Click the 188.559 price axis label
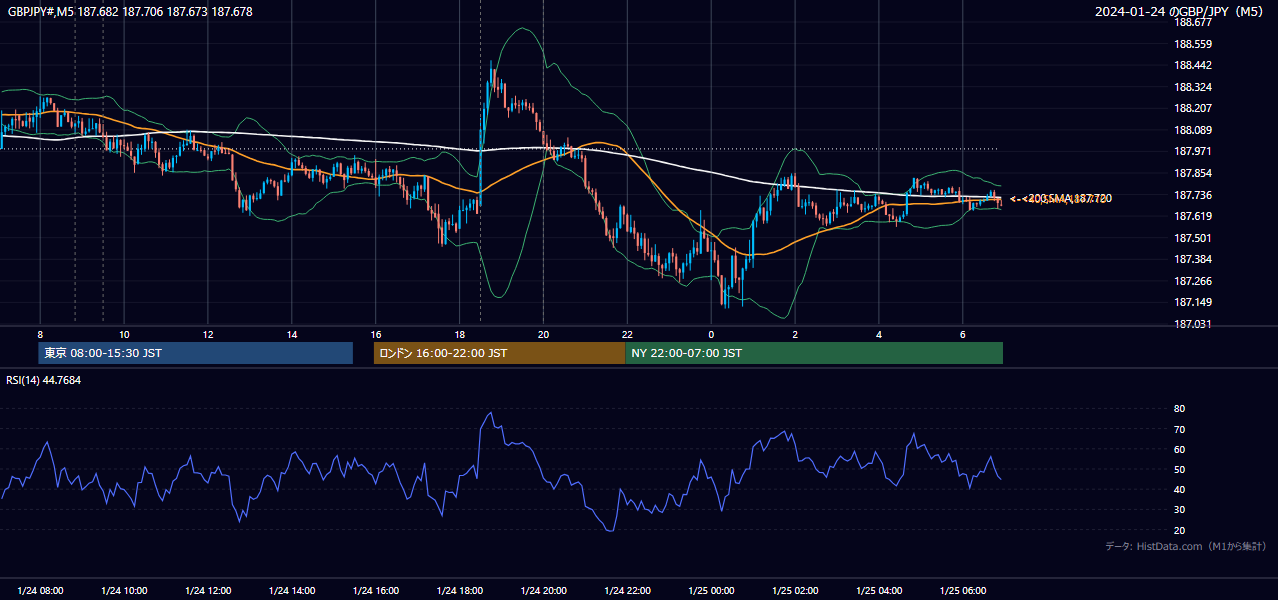The width and height of the screenshot is (1278, 600). 1192,44
